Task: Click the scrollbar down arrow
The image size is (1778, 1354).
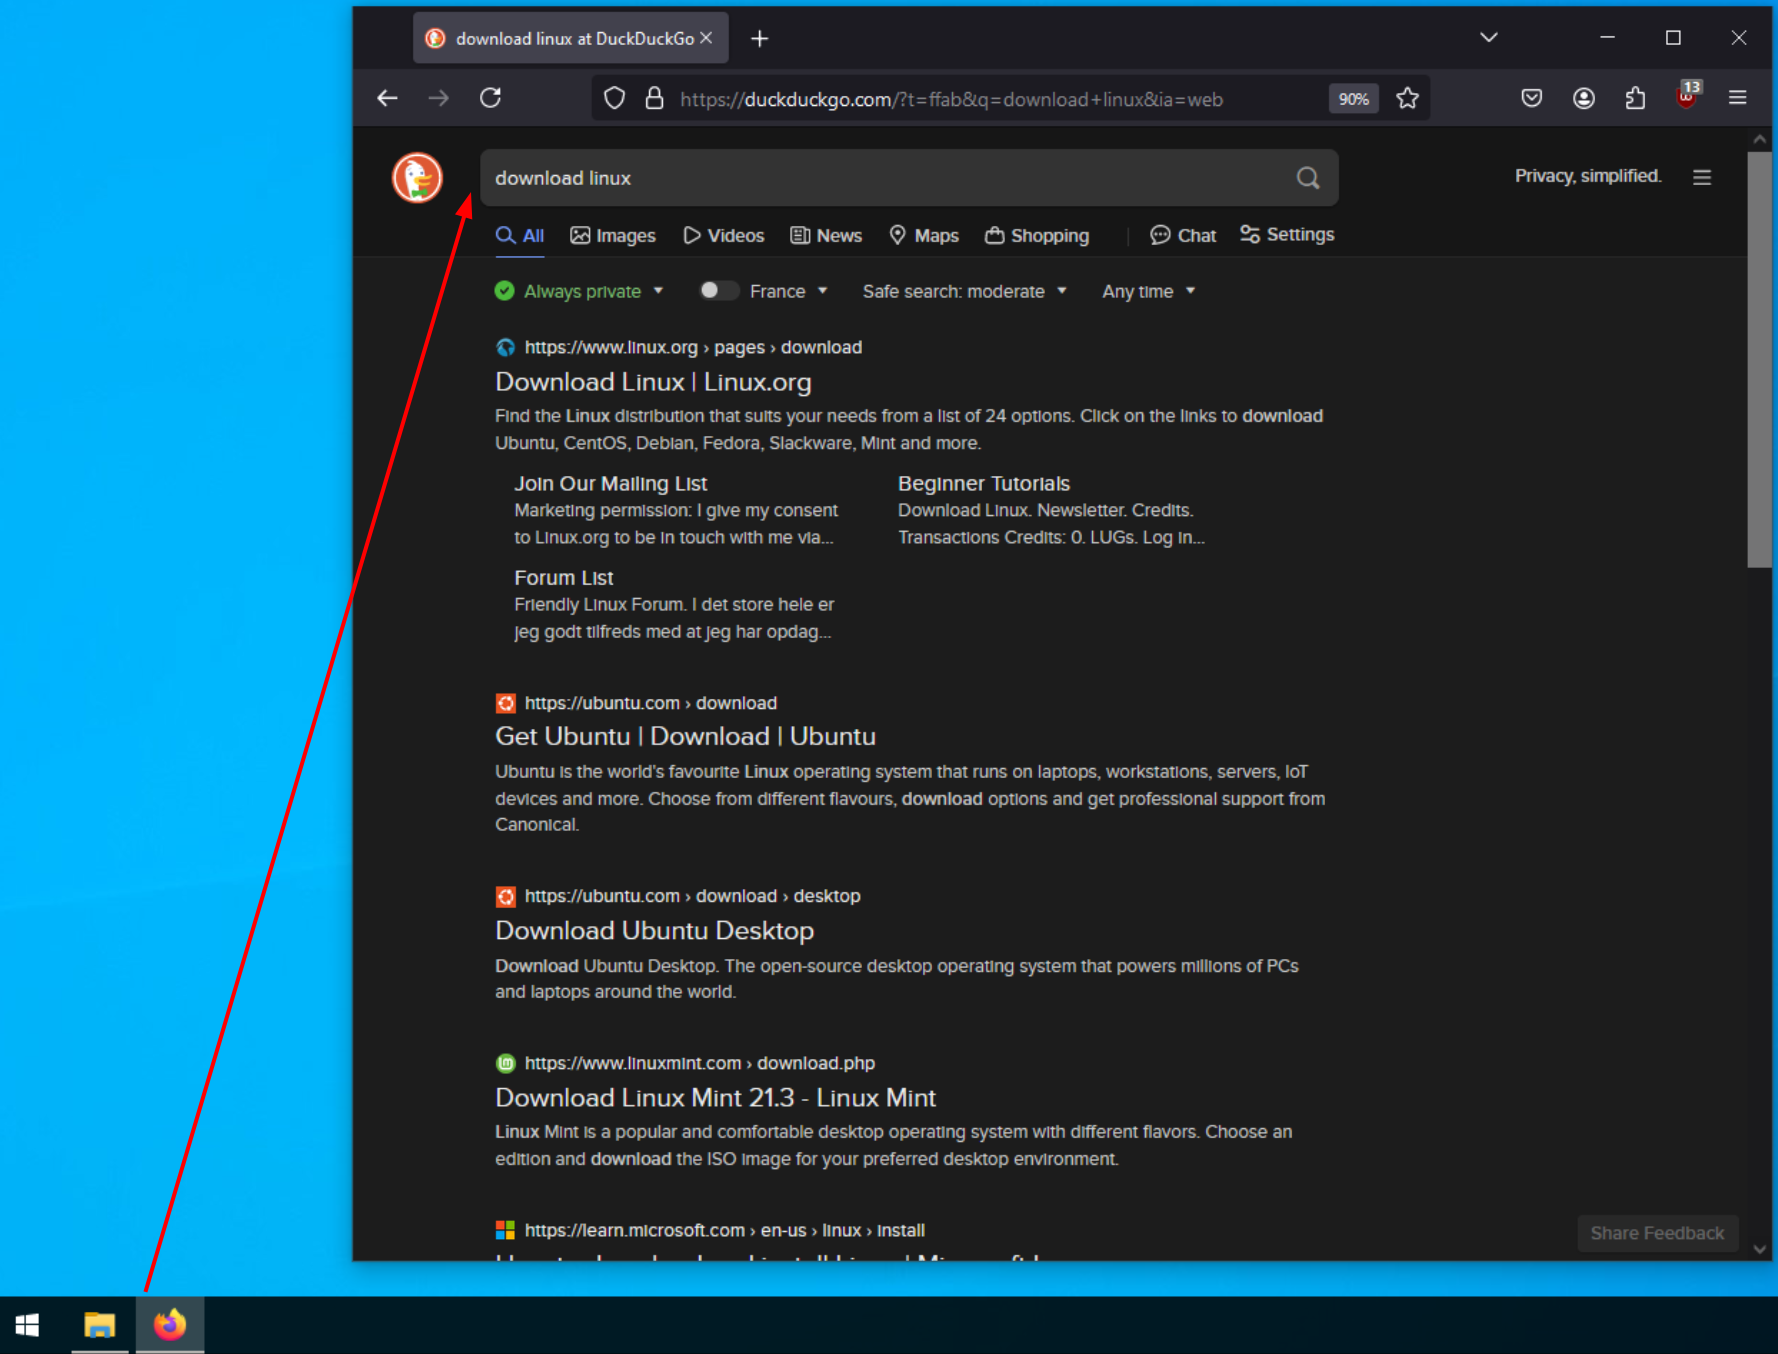Action: [x=1759, y=1249]
